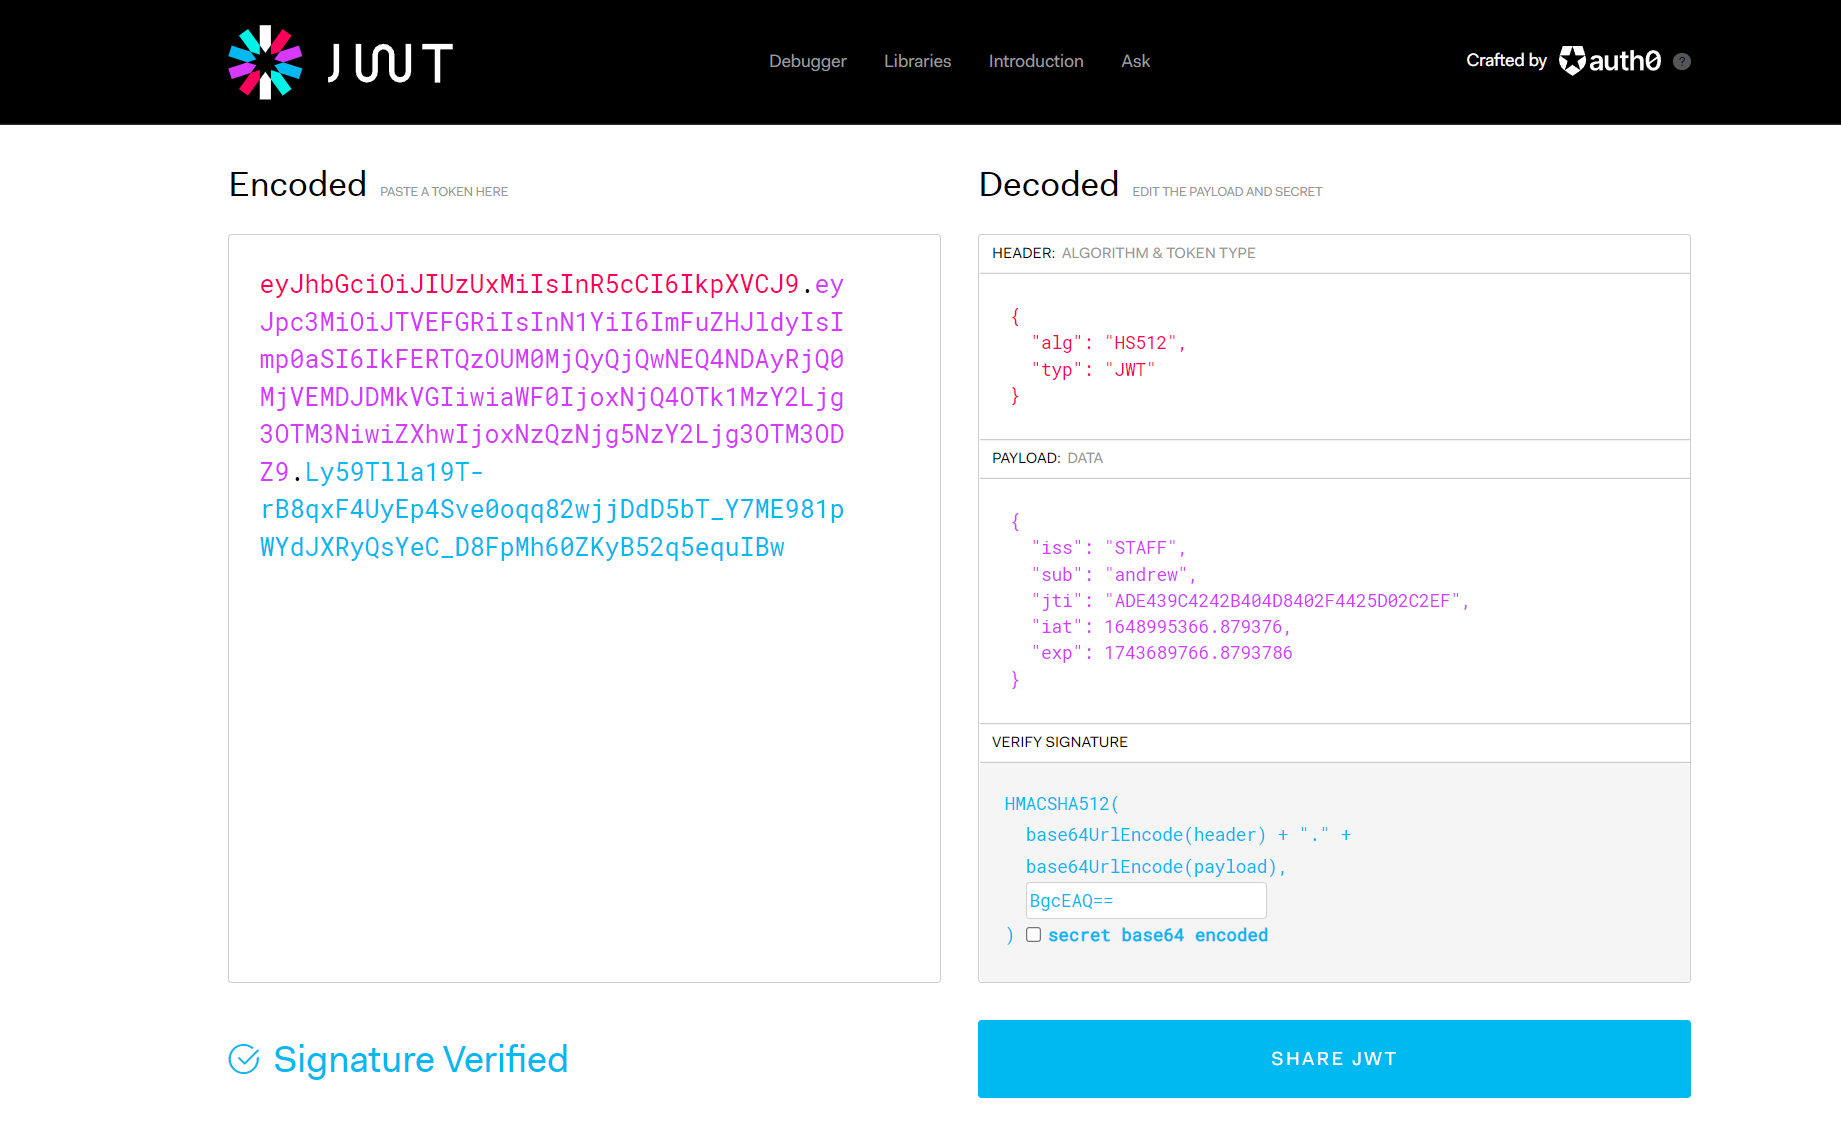Click the question mark help icon
Viewport: 1841px width, 1131px height.
[1682, 61]
